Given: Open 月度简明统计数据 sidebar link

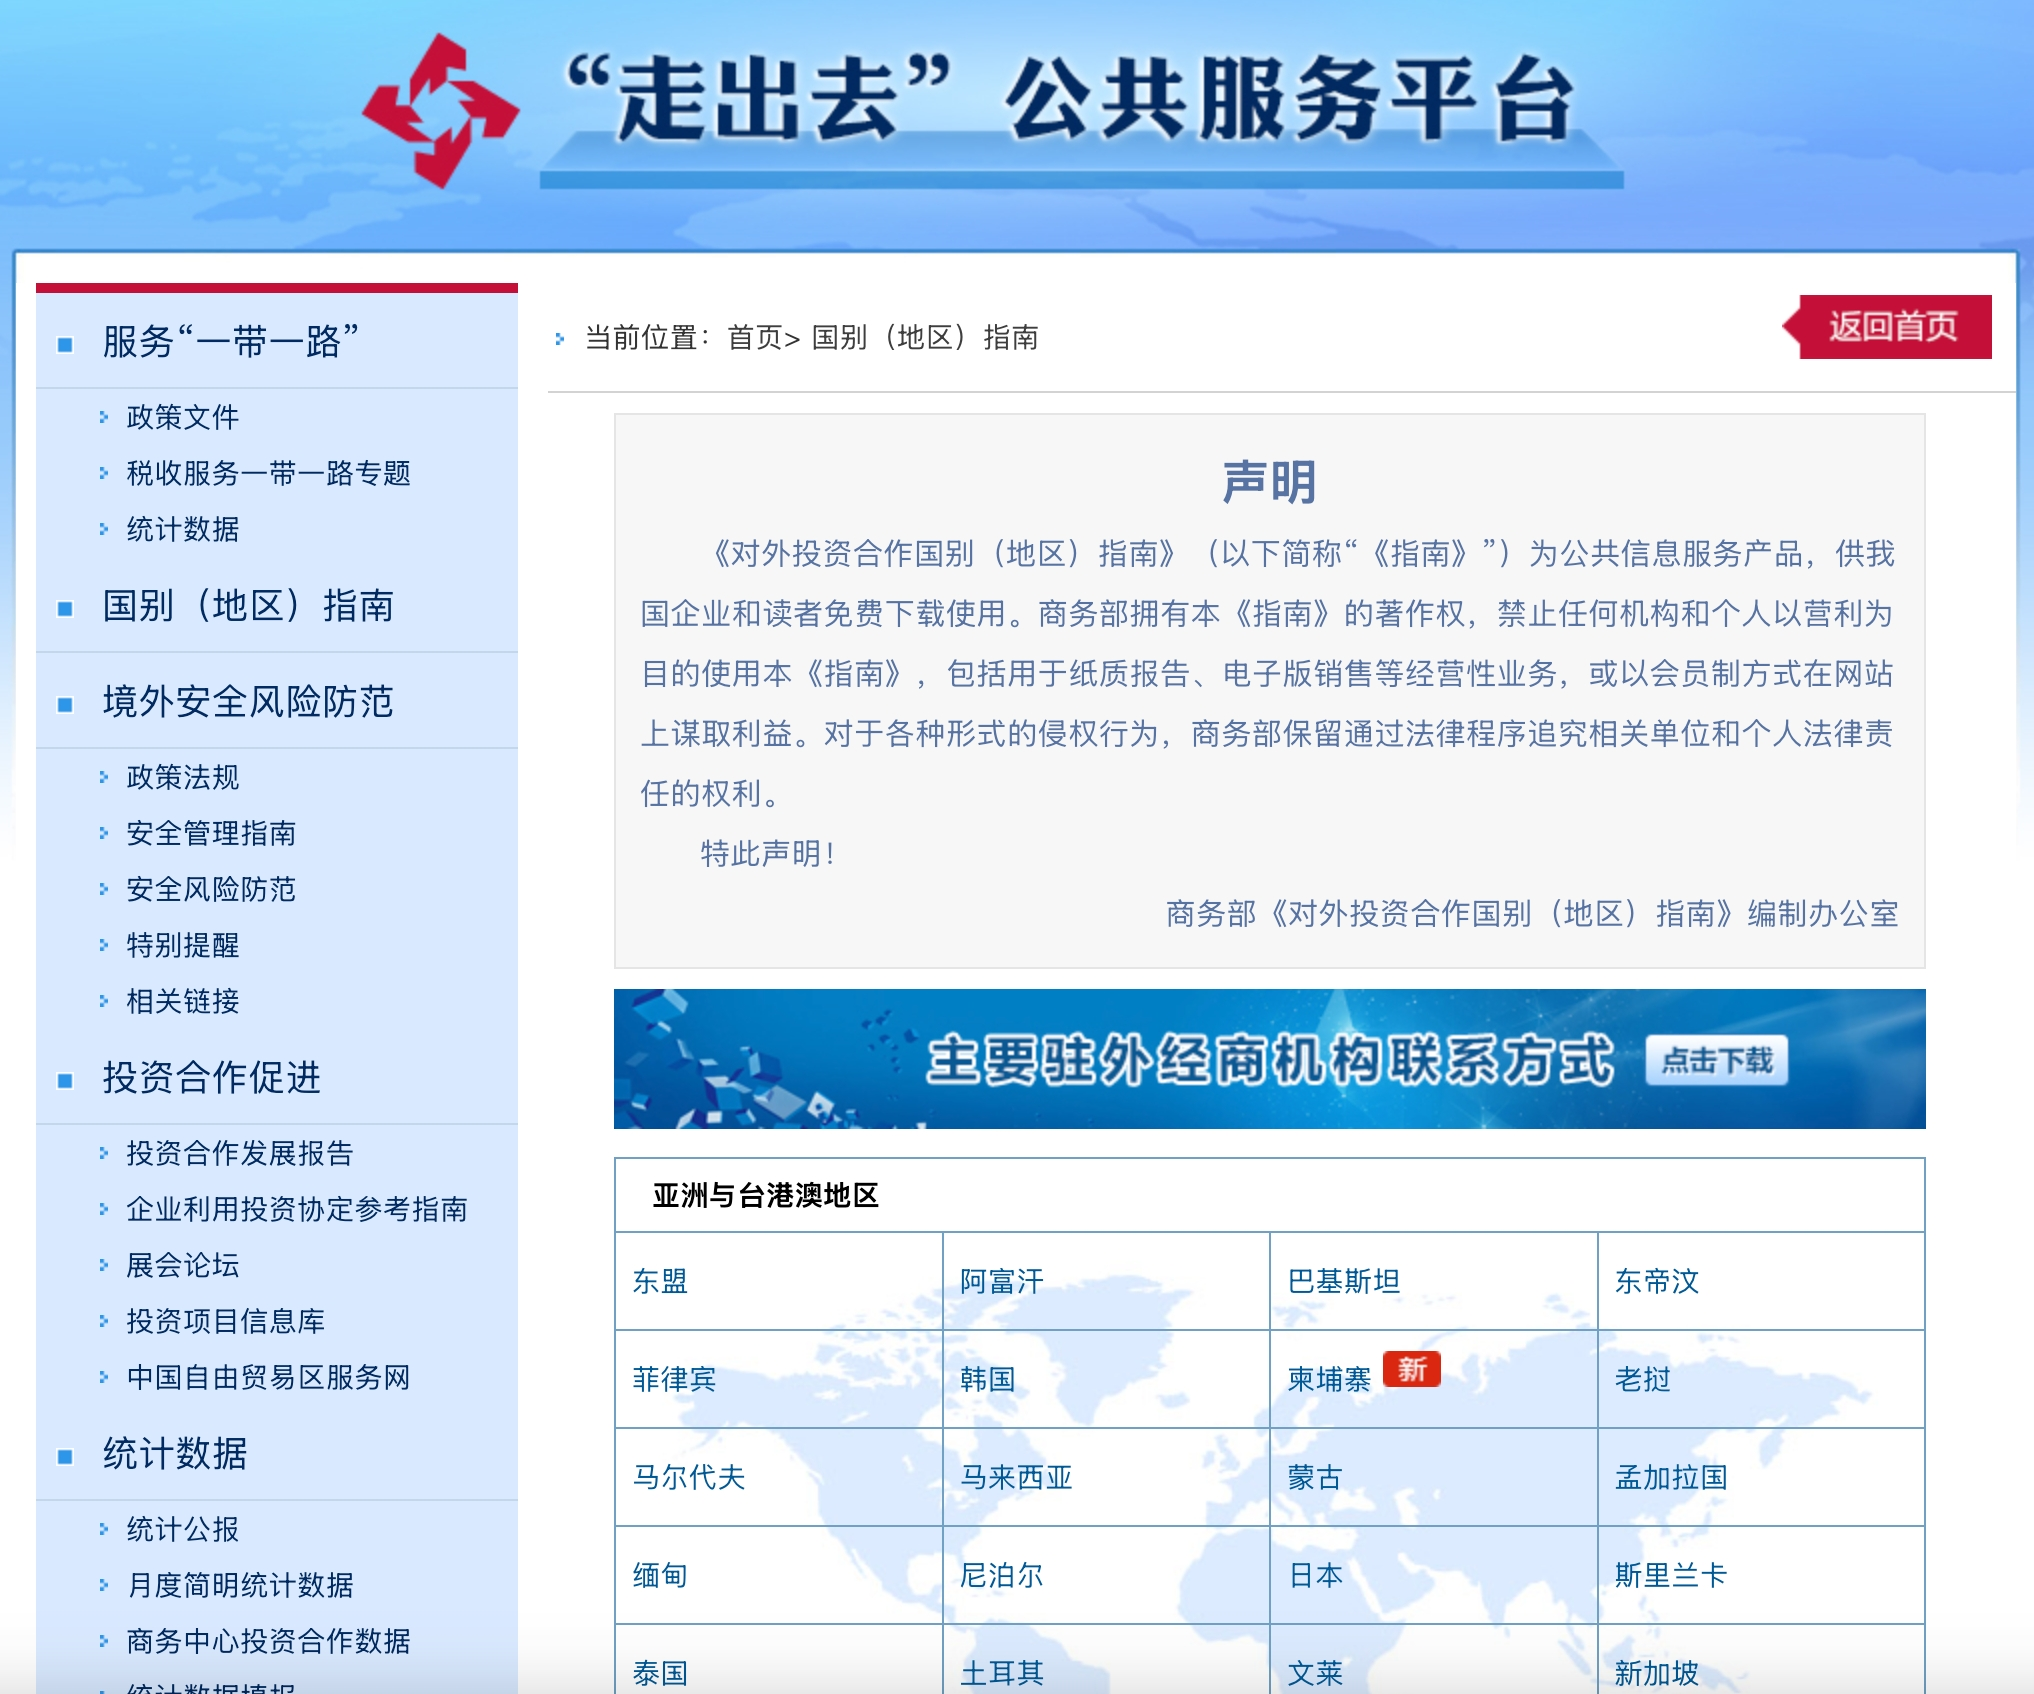Looking at the screenshot, I should click(x=240, y=1585).
